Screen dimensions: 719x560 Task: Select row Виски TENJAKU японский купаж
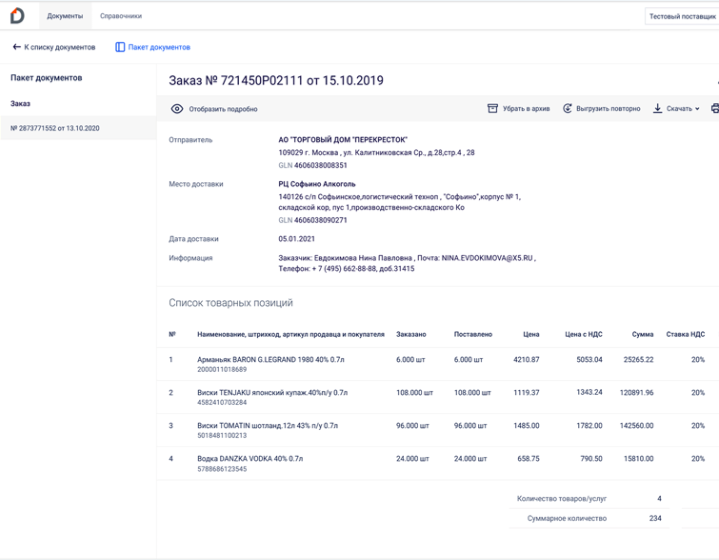[x=438, y=397]
